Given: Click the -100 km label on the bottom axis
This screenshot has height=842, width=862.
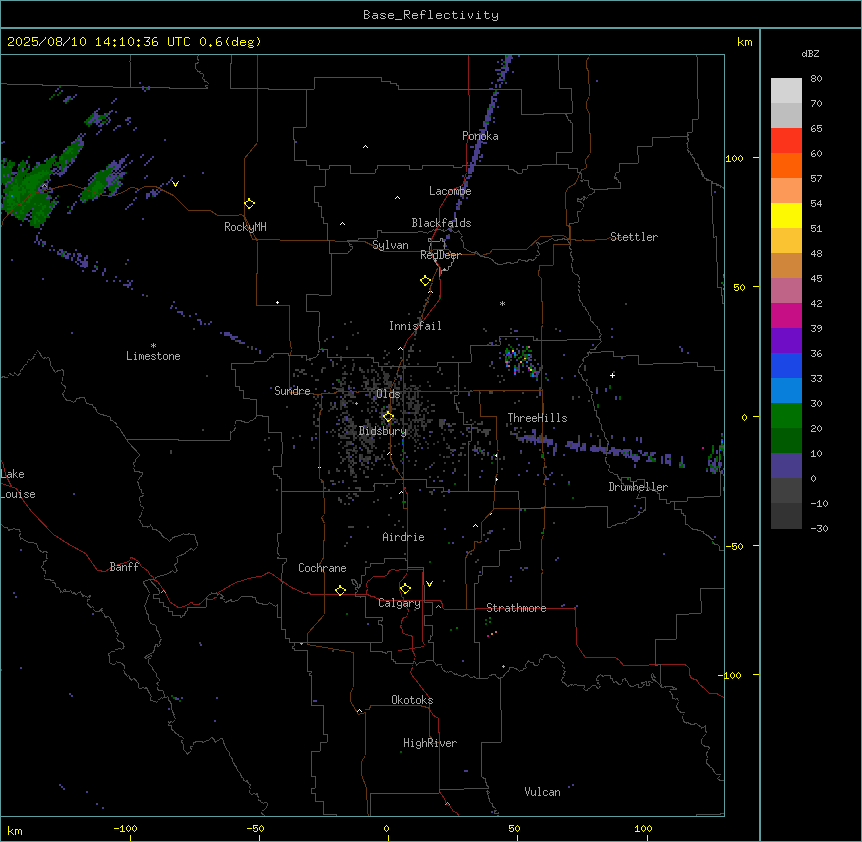Looking at the screenshot, I should click(x=125, y=828).
